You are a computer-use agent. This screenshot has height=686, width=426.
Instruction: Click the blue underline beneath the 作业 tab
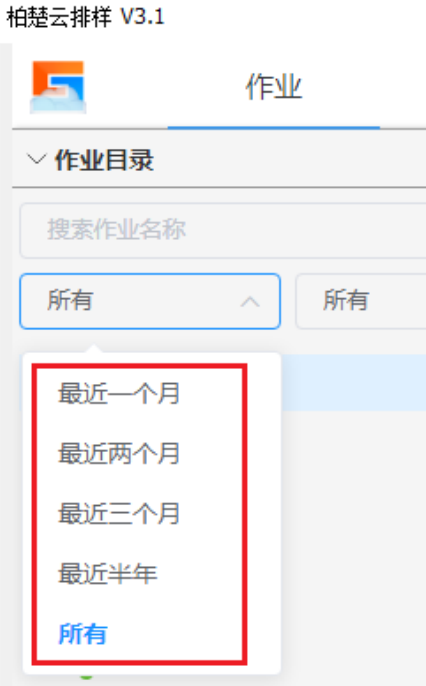pos(274,128)
